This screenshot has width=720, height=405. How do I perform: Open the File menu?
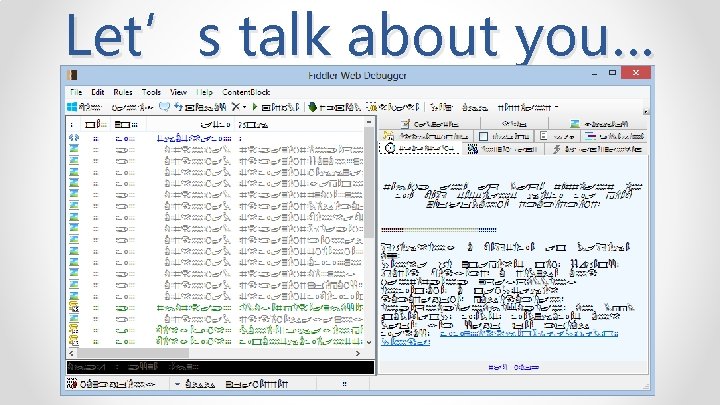(76, 92)
